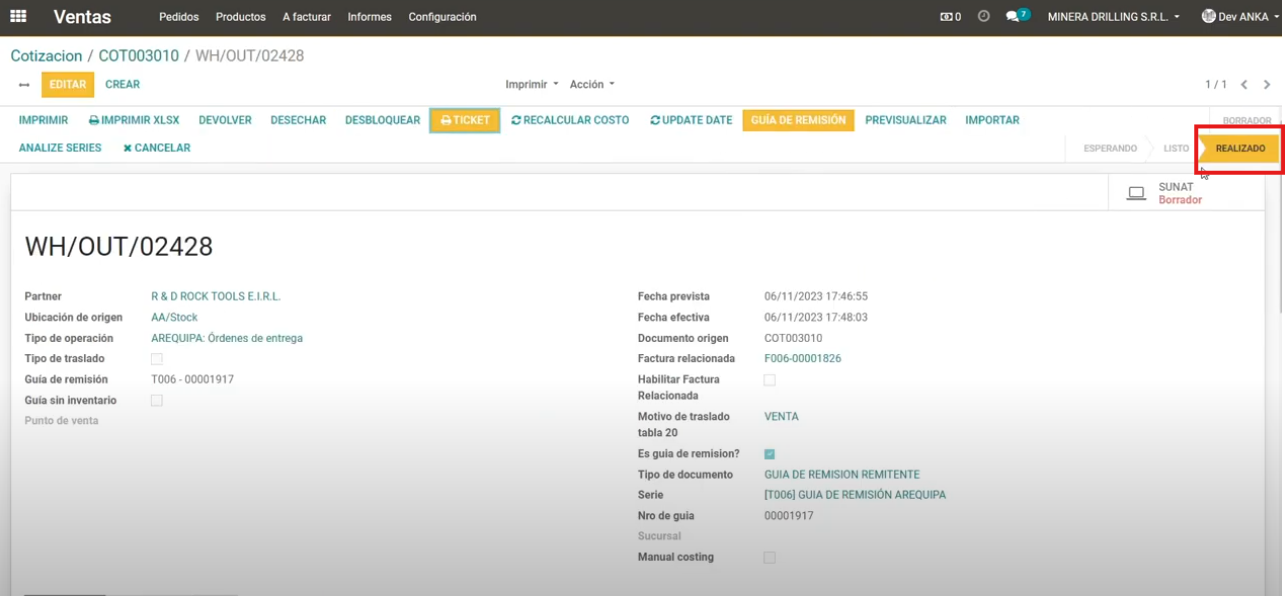Screen dimensions: 1285x596
Task: Go to next record arrow
Action: coord(1267,85)
